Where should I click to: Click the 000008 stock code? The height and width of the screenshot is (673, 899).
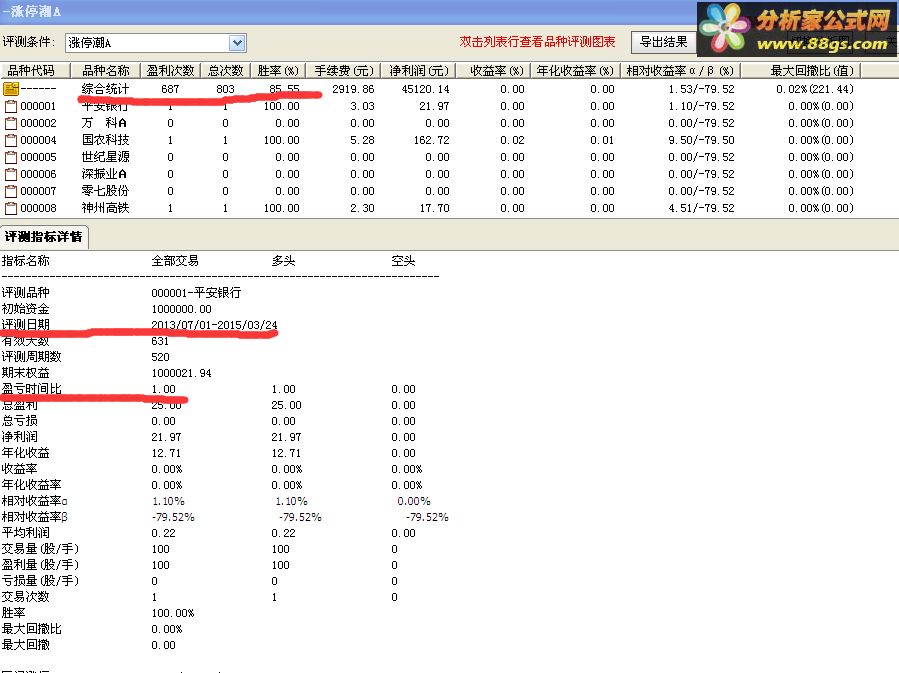coord(38,208)
